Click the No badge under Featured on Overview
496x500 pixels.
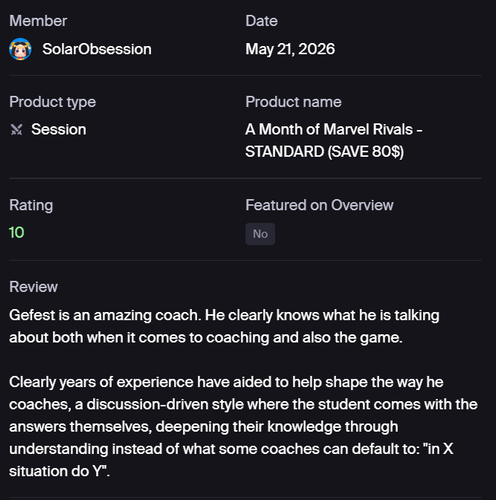(x=260, y=234)
